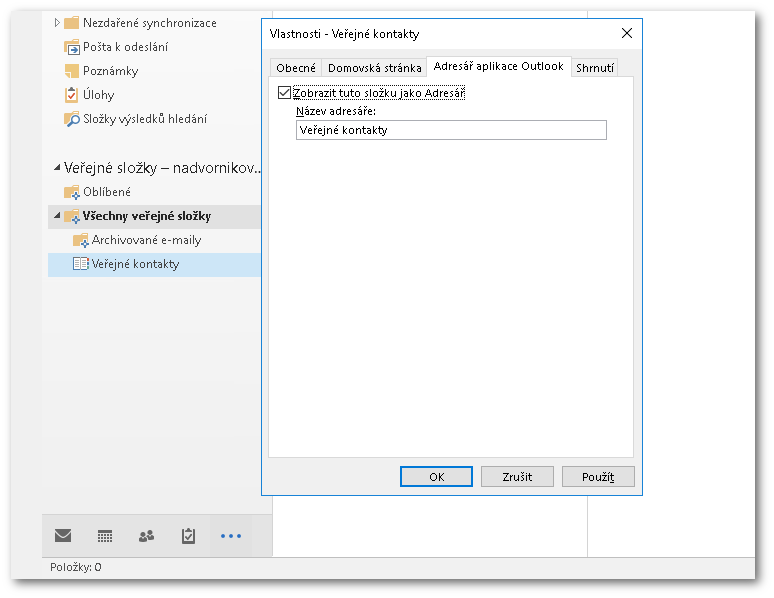This screenshot has width=774, height=598.
Task: Click the Úlohy tasks folder icon
Action: (x=71, y=95)
